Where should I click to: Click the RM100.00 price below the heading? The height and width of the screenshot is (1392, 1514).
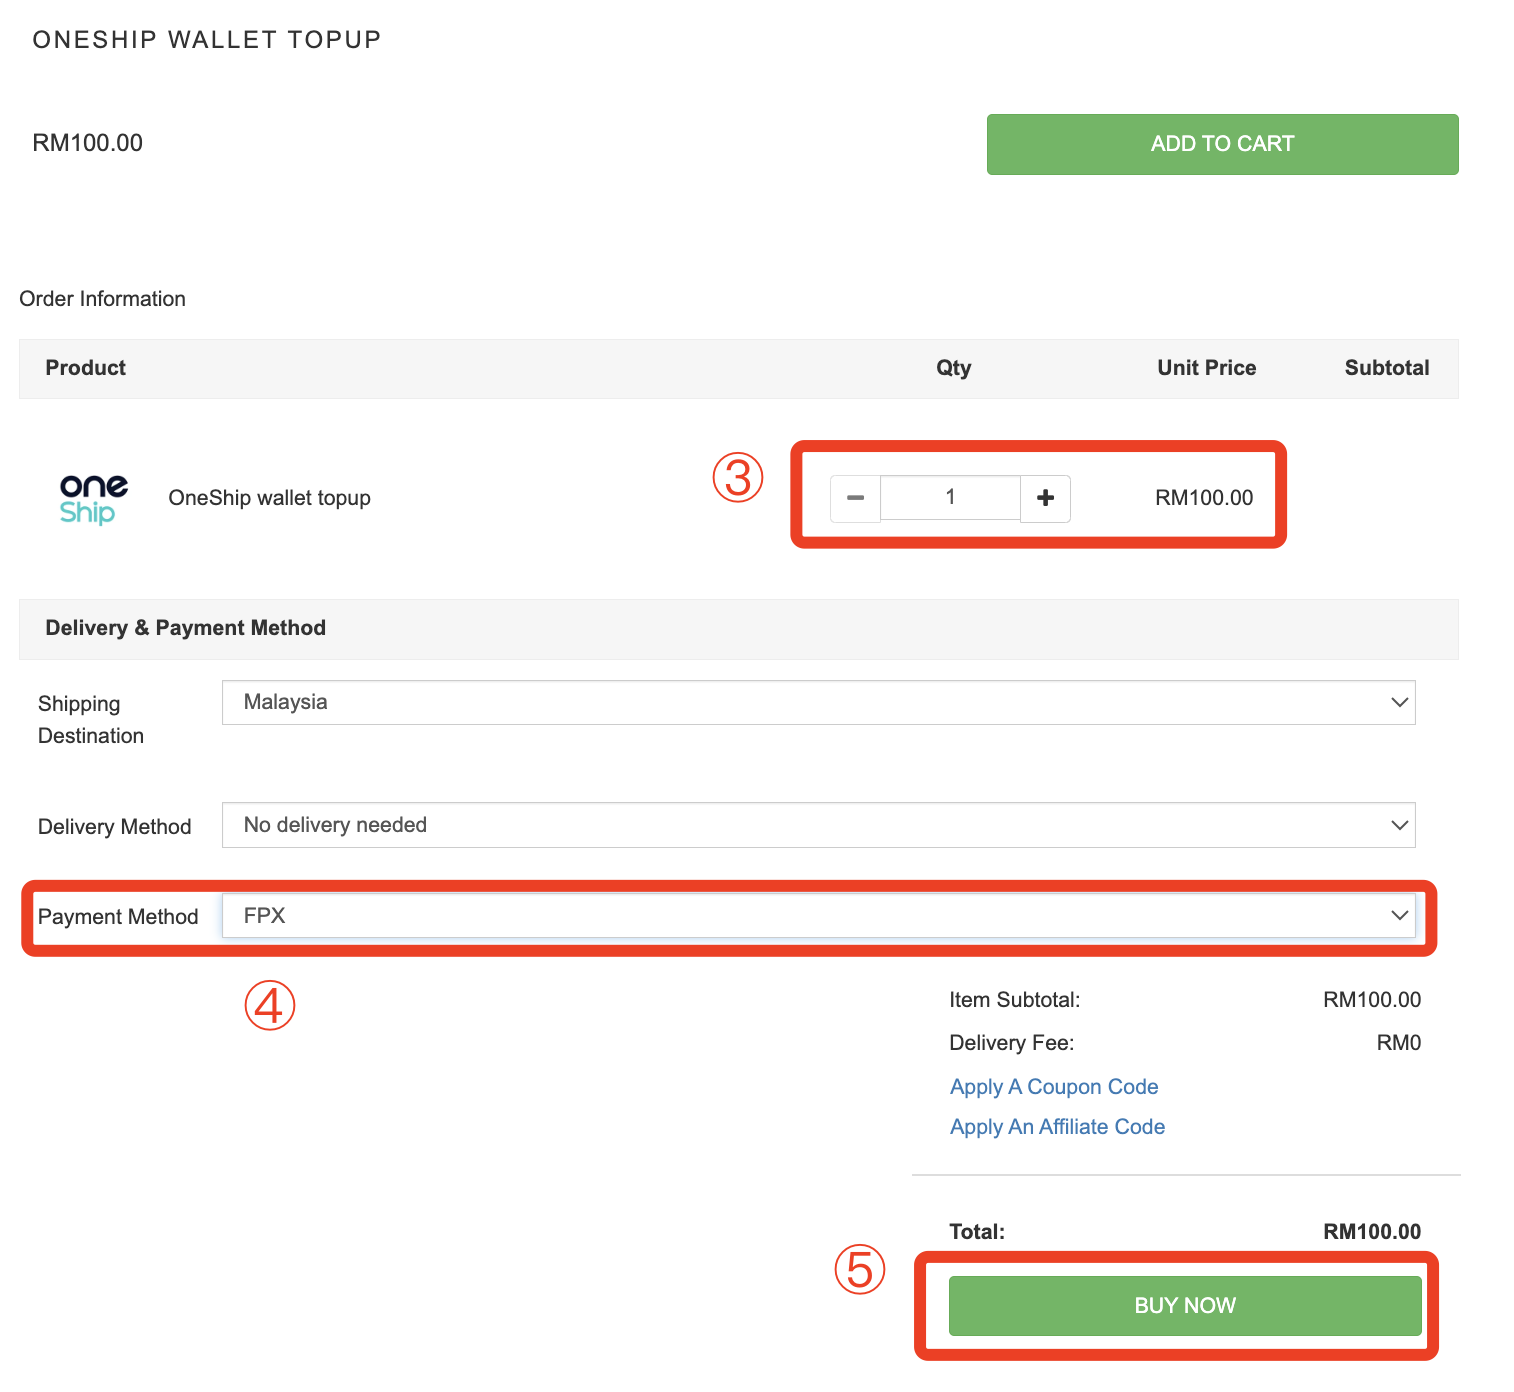88,143
